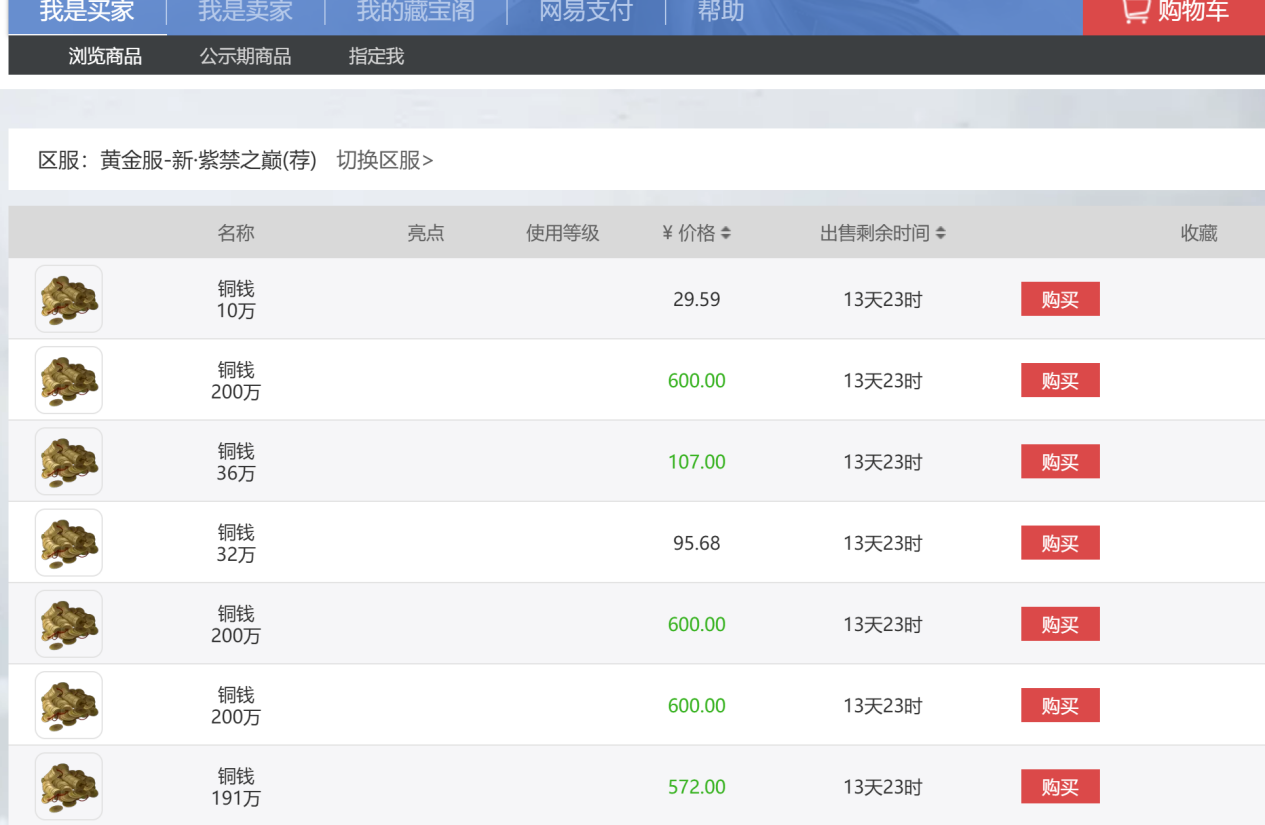Open the 指定我 sub-tab
The image size is (1265, 825).
coord(376,57)
